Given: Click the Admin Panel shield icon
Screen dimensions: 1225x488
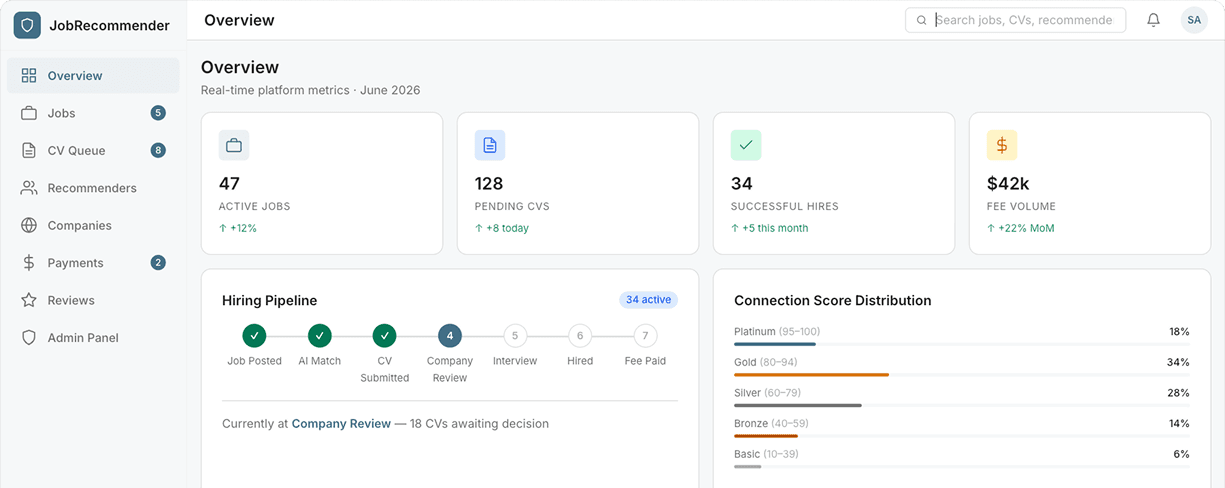Looking at the screenshot, I should pos(29,338).
